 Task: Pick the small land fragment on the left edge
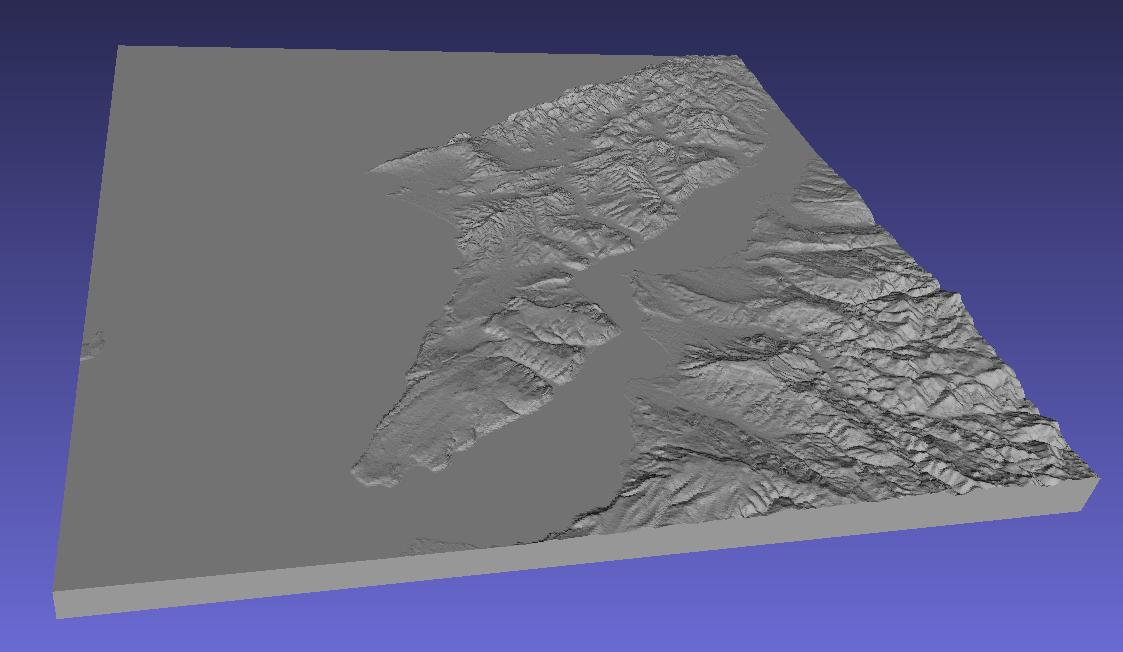point(92,345)
